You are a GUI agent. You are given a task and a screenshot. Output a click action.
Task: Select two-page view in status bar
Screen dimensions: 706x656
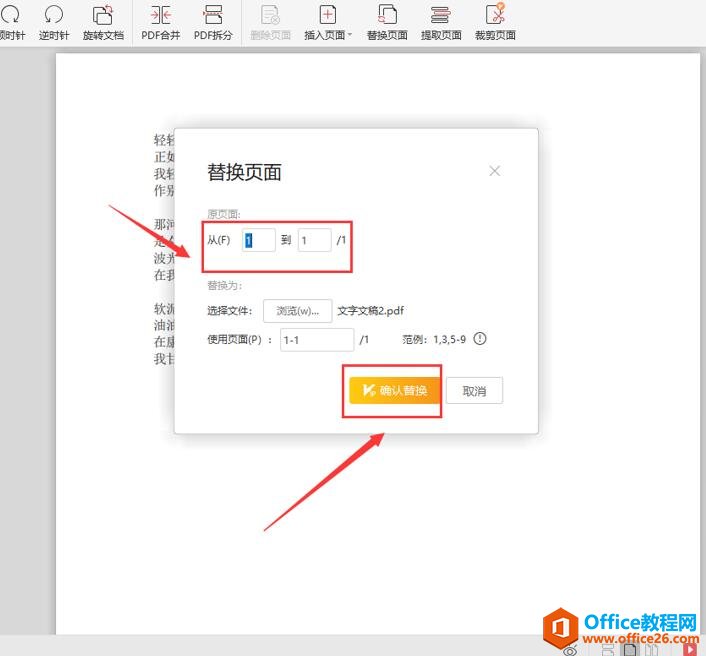(651, 650)
